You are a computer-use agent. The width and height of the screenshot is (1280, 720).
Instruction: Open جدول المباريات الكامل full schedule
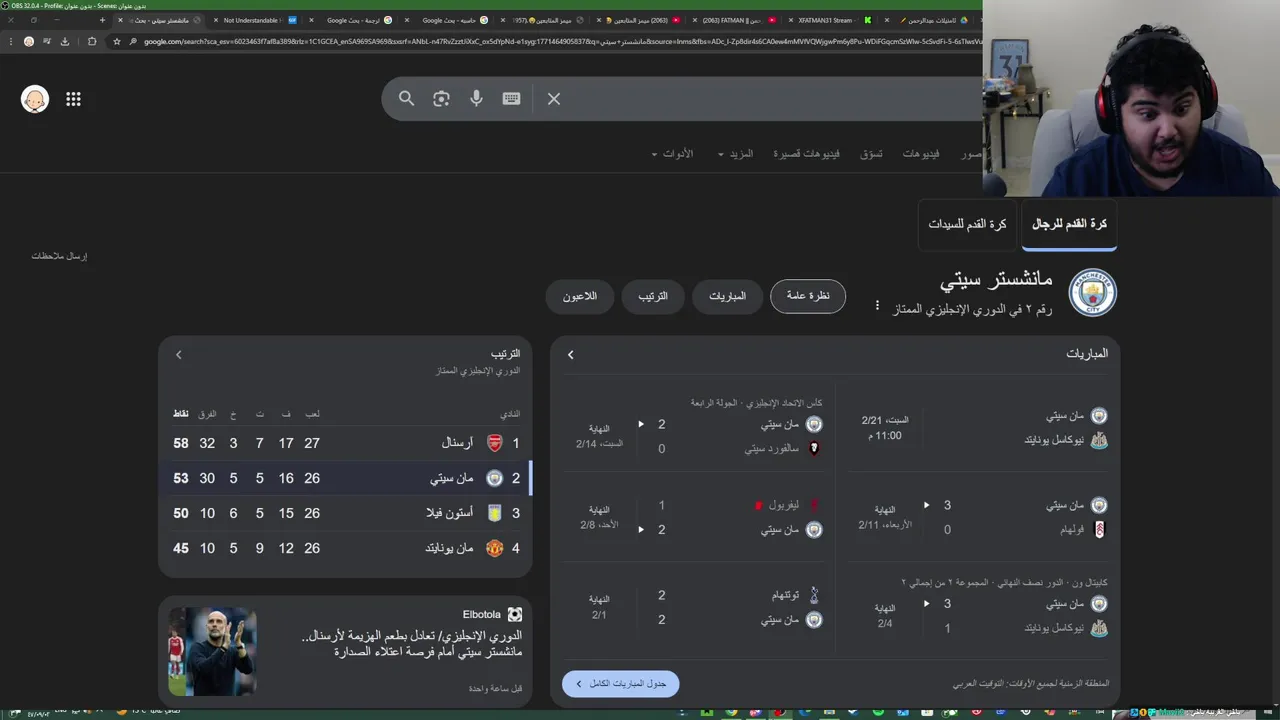point(620,684)
